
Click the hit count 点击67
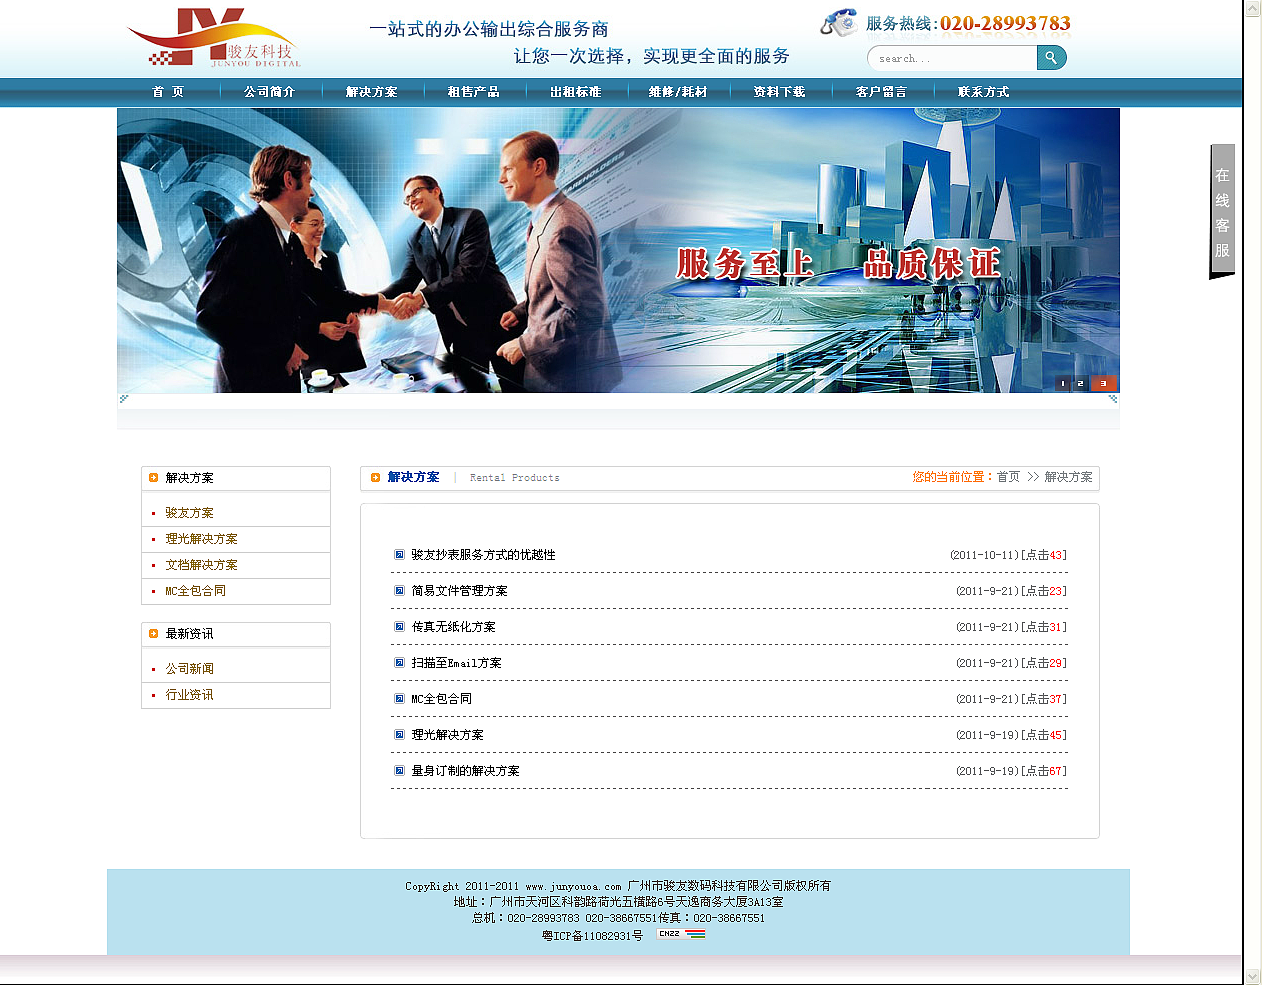[1044, 771]
